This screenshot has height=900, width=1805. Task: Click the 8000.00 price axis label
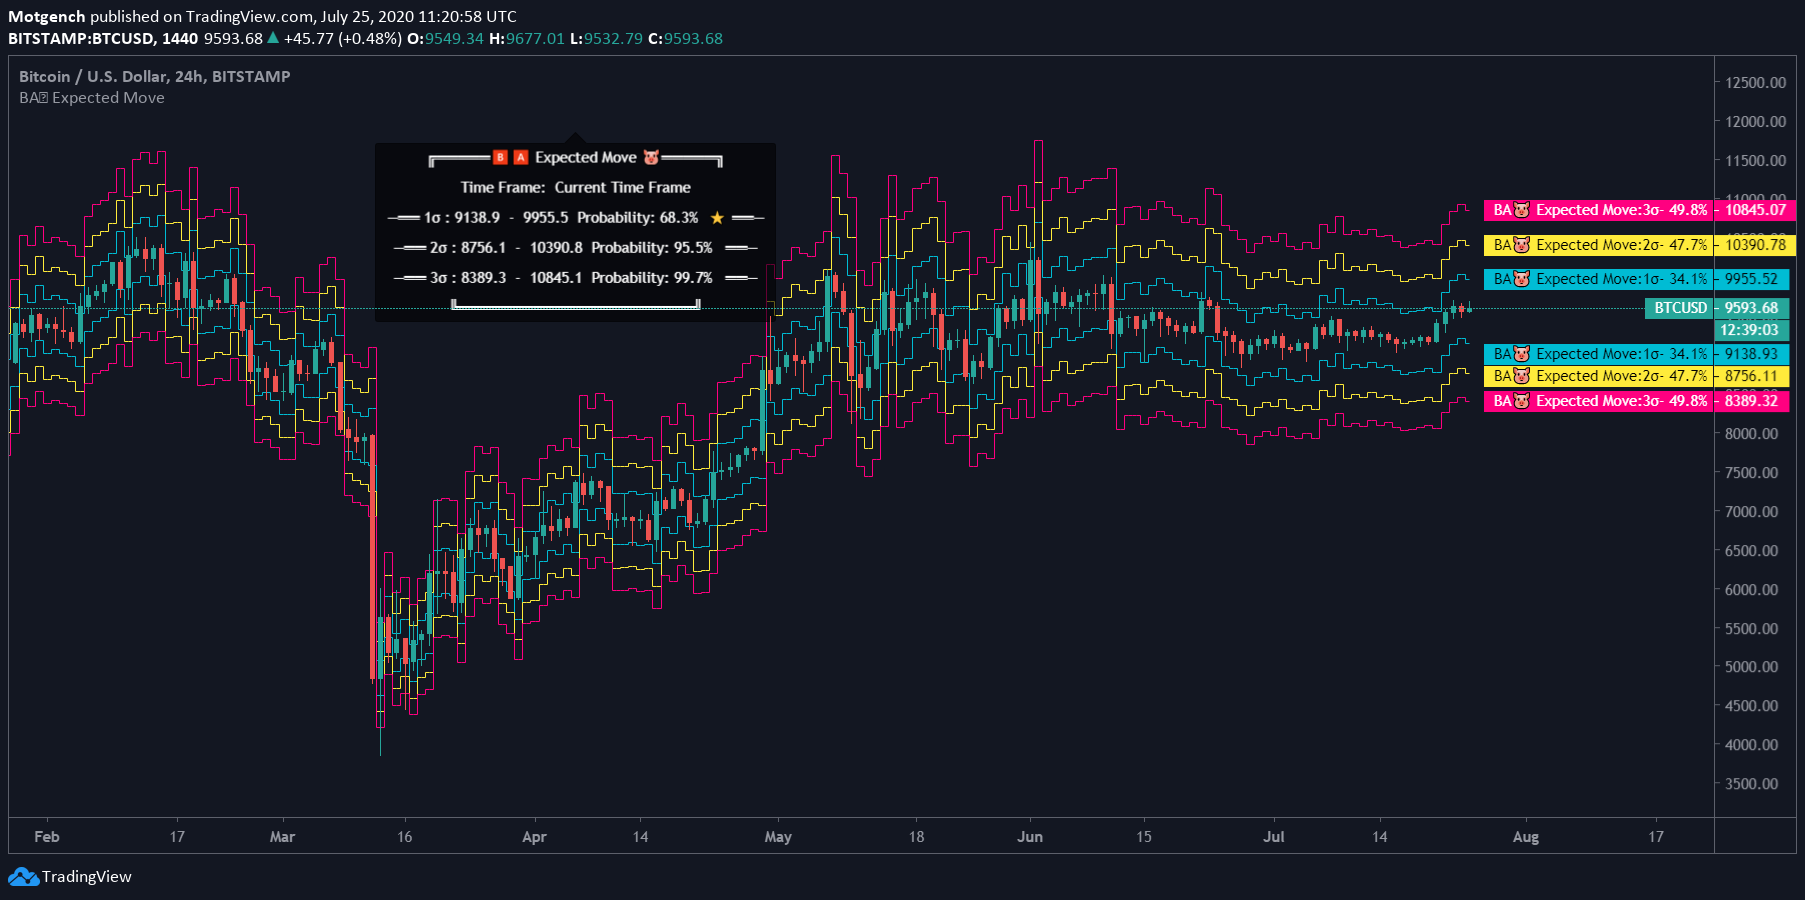click(x=1751, y=434)
